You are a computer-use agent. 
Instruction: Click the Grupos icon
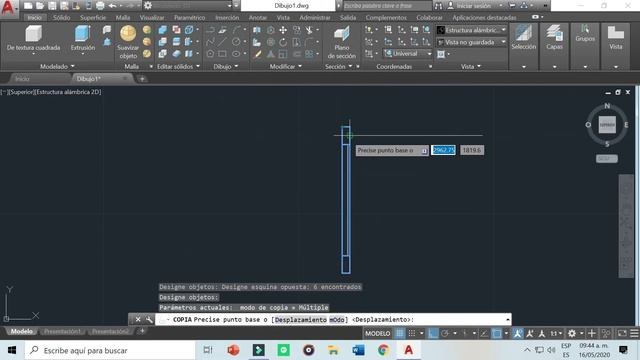[585, 33]
